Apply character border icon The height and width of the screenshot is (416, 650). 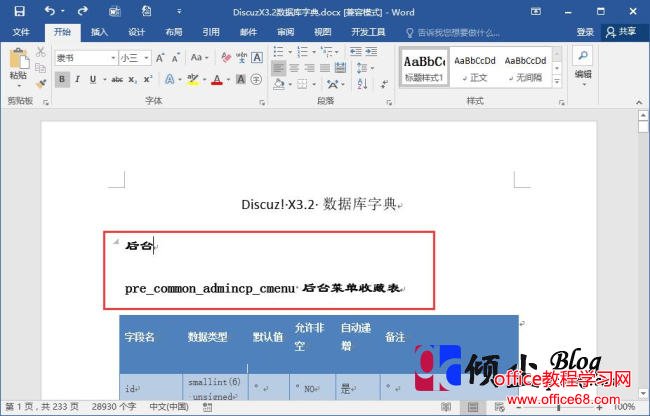tap(257, 58)
